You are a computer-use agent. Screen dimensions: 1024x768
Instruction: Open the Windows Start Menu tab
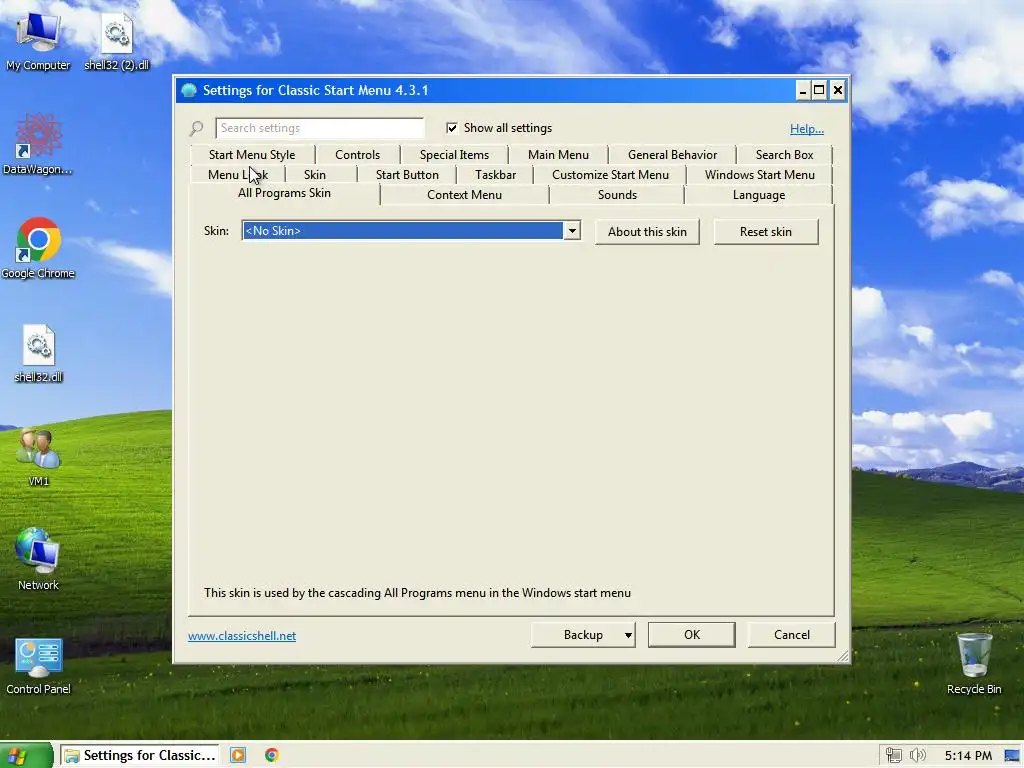[760, 175]
